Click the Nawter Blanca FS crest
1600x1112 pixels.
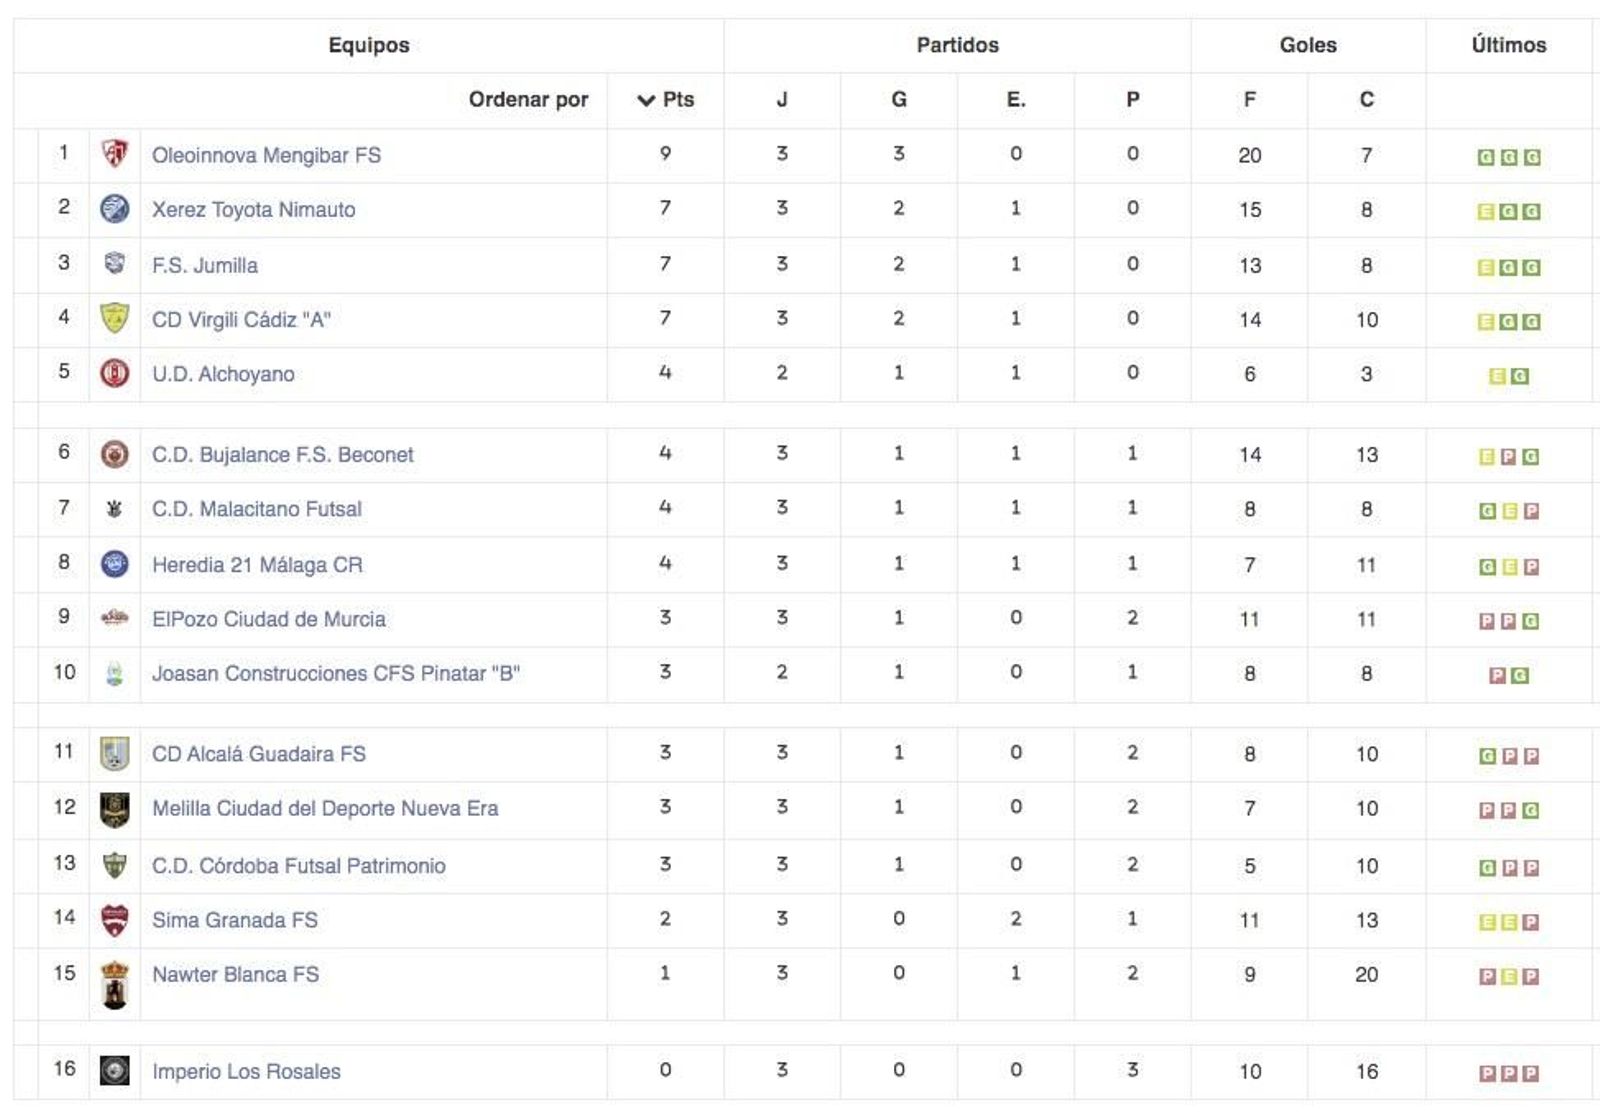click(115, 984)
